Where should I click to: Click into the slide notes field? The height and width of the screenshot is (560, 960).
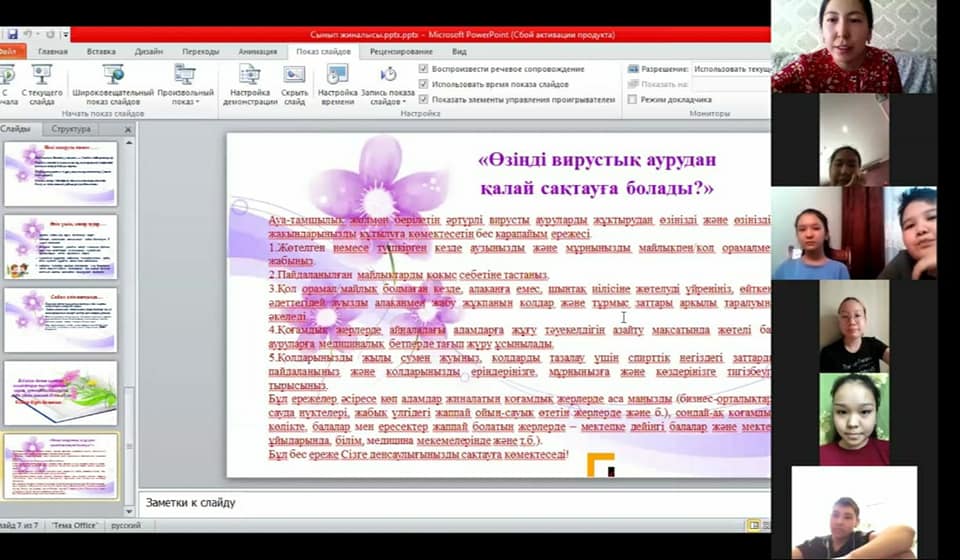[450, 502]
